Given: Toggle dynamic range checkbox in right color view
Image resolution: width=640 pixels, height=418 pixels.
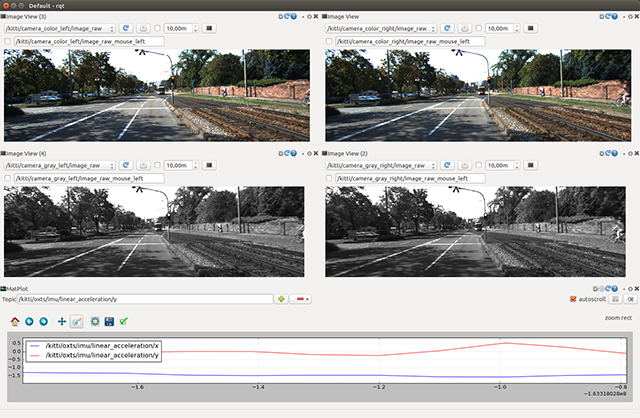Looking at the screenshot, I should point(478,27).
